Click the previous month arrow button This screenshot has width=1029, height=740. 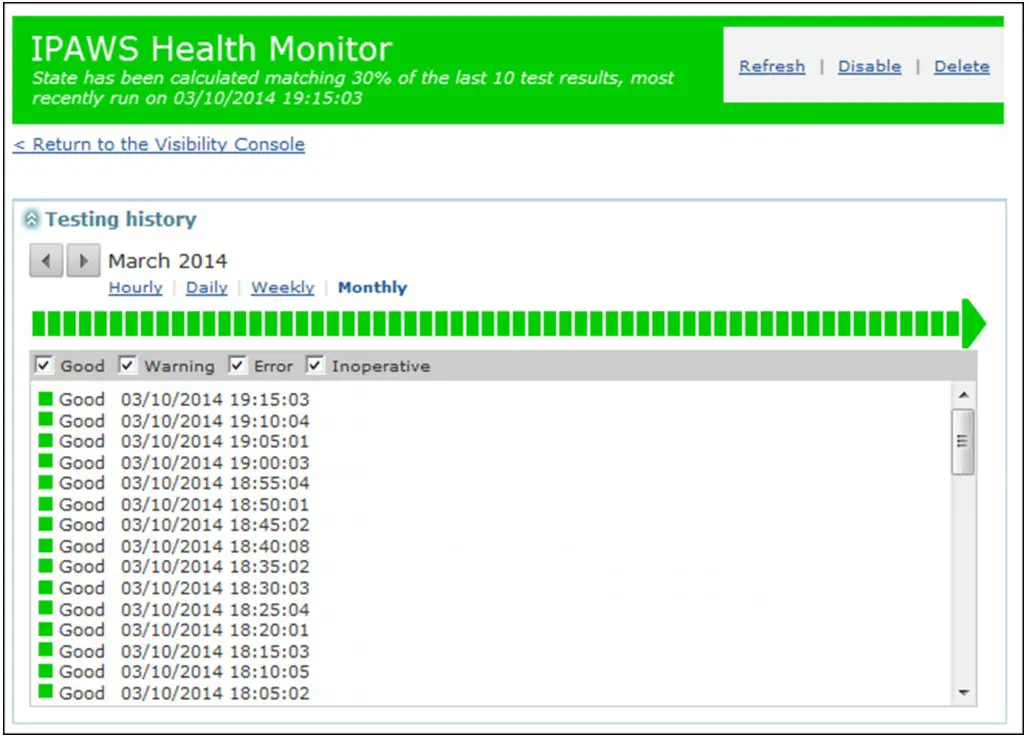click(46, 262)
